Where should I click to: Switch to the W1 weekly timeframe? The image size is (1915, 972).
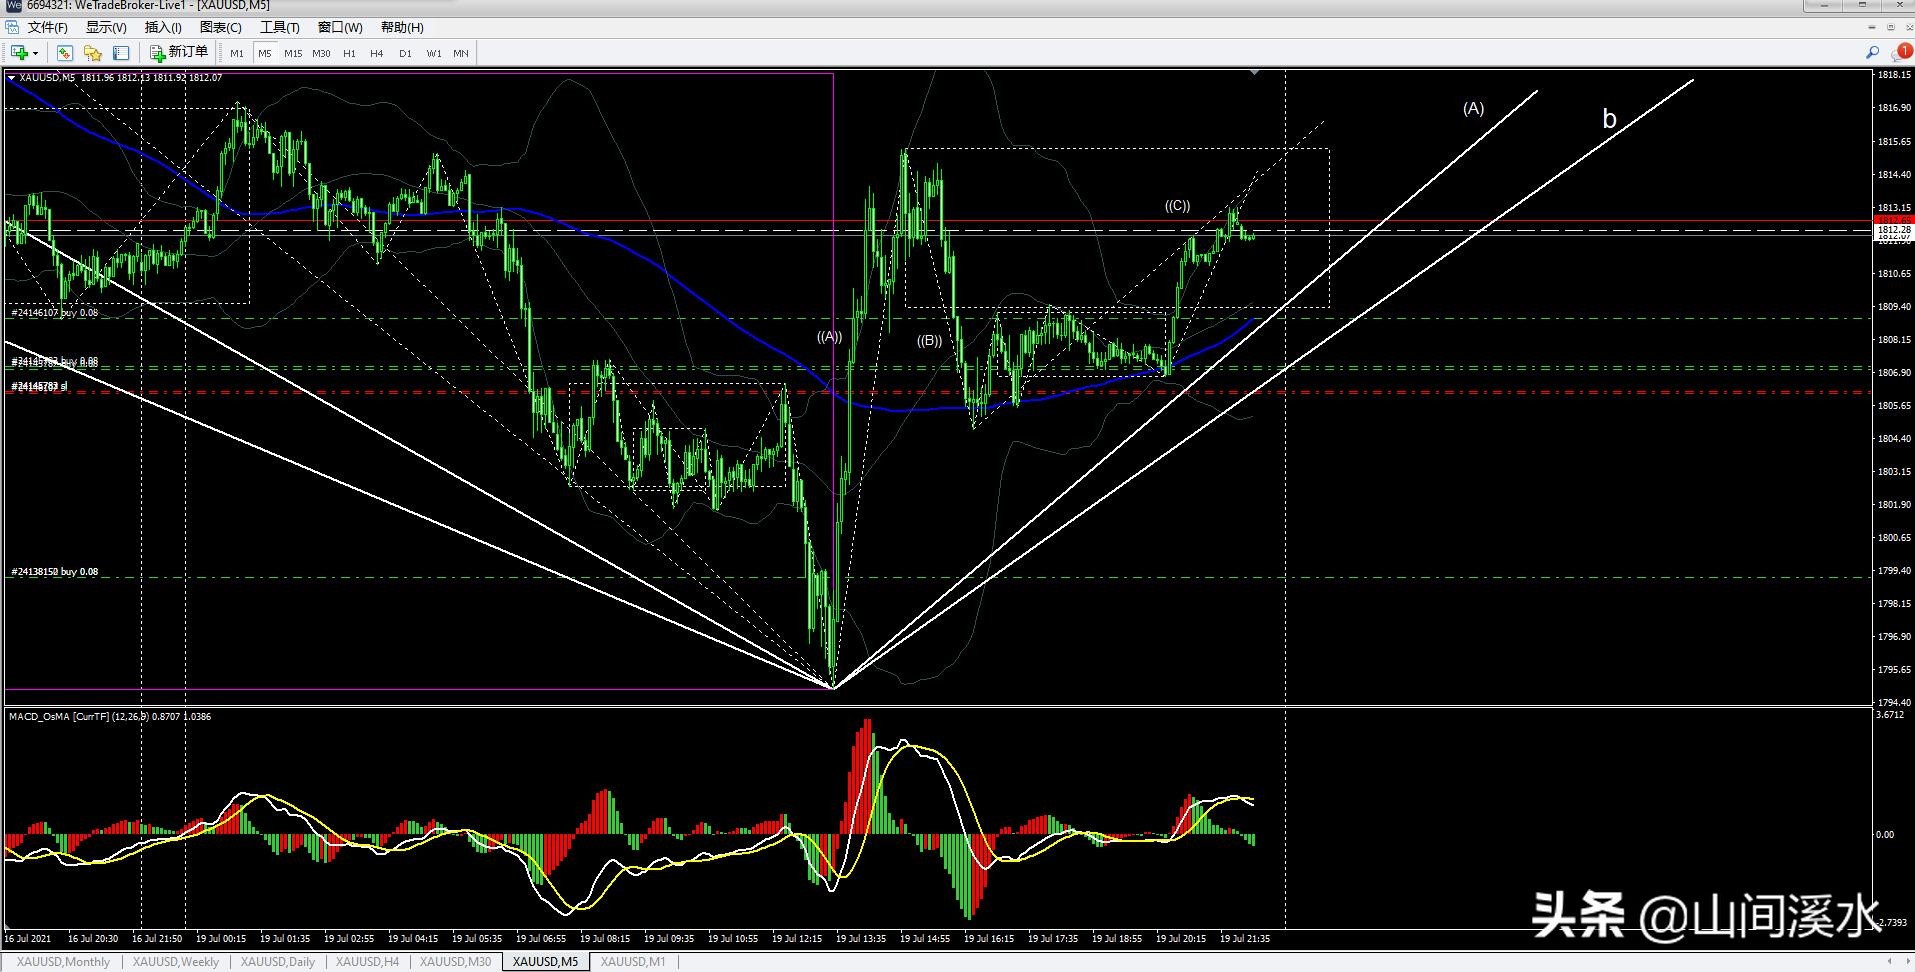point(434,53)
